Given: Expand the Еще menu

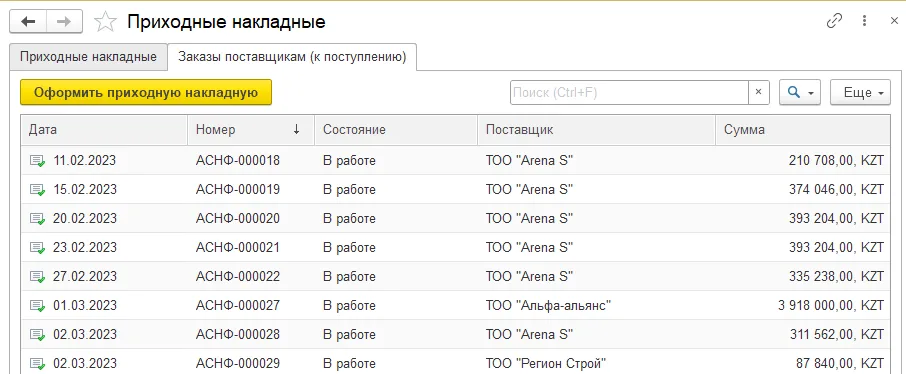Looking at the screenshot, I should tap(860, 92).
